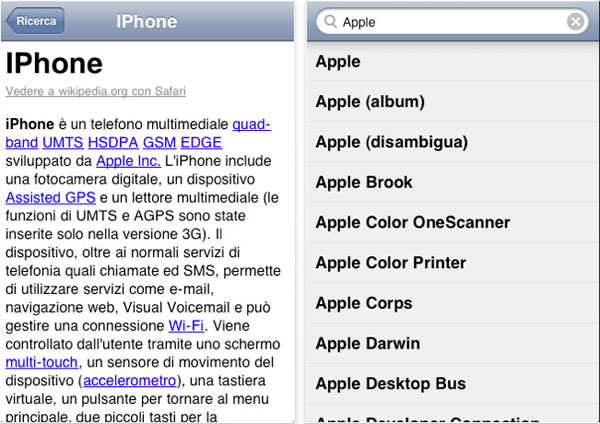
Task: Choose 'Apple (disambigua)' from results
Action: 453,142
